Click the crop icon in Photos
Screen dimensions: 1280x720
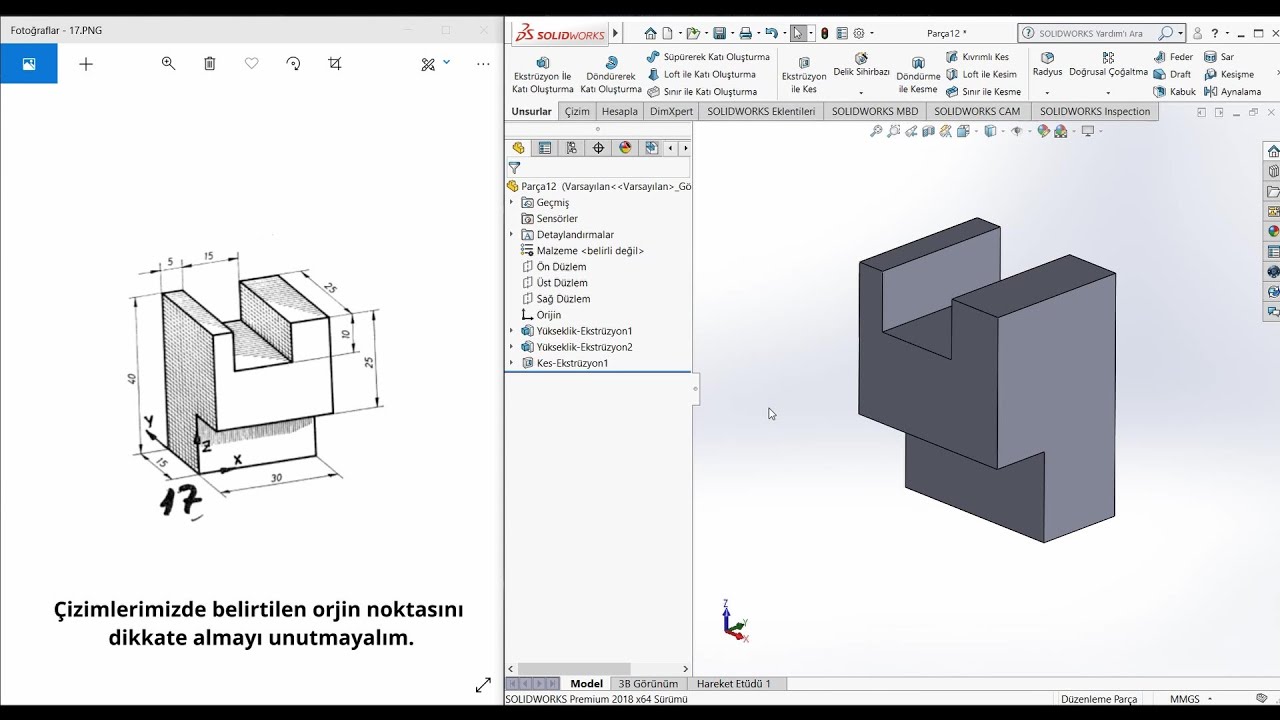(x=335, y=64)
